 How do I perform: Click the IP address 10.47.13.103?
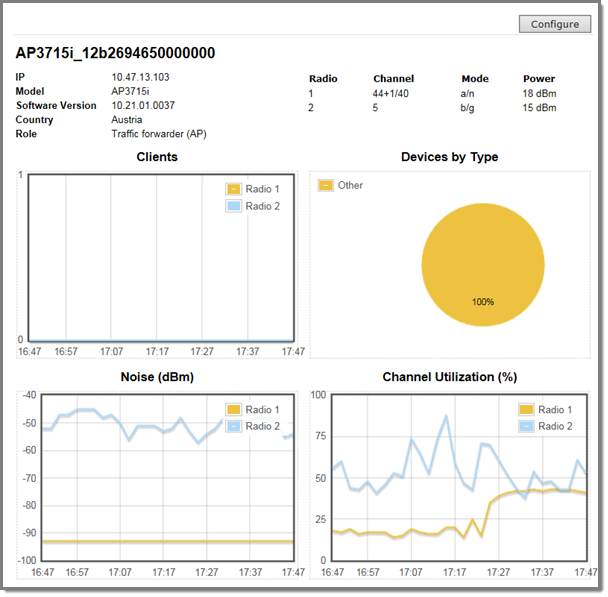pos(141,78)
